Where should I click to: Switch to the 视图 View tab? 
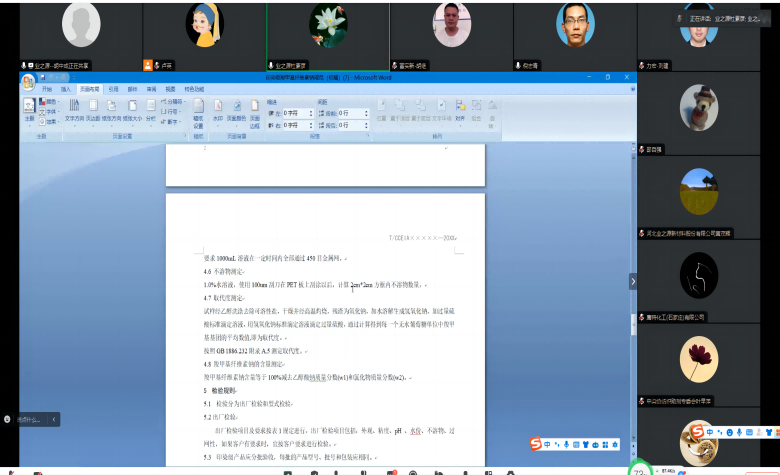pos(170,89)
